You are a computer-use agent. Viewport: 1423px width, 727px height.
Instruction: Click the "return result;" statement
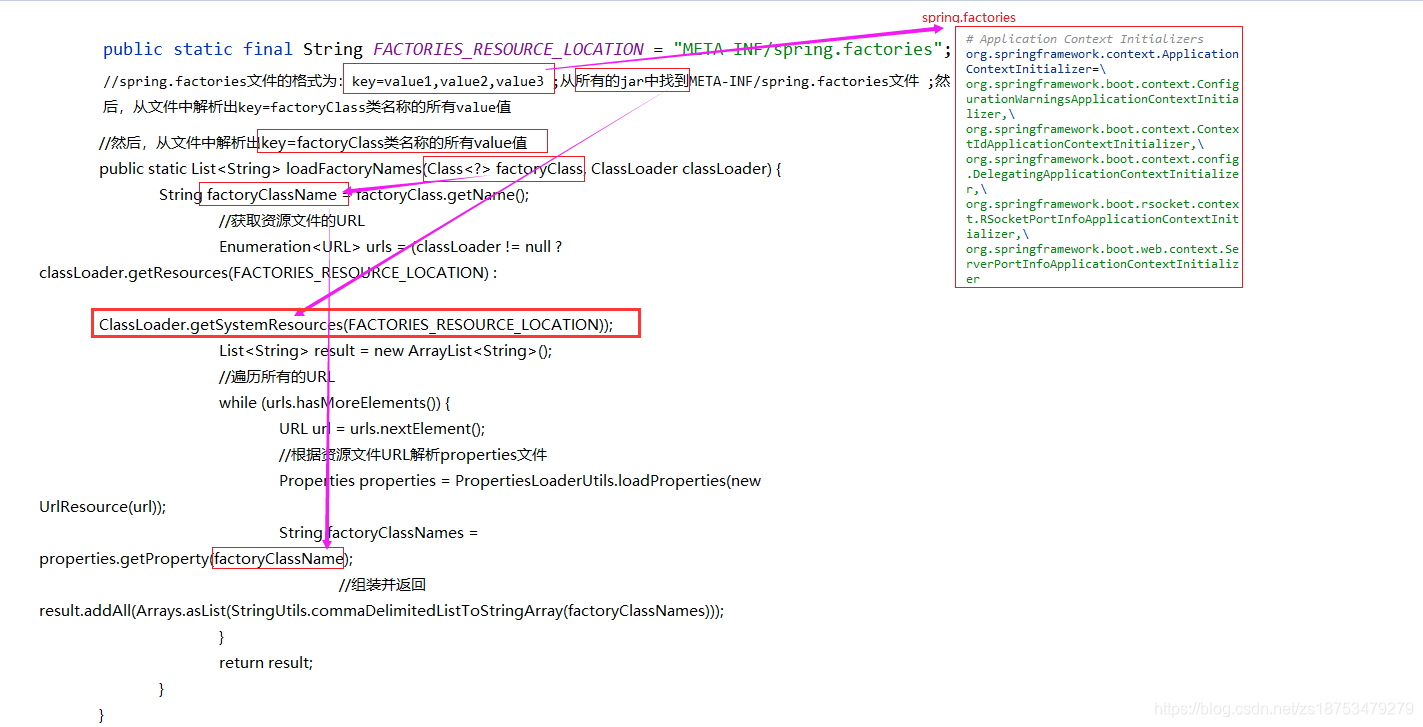[266, 662]
